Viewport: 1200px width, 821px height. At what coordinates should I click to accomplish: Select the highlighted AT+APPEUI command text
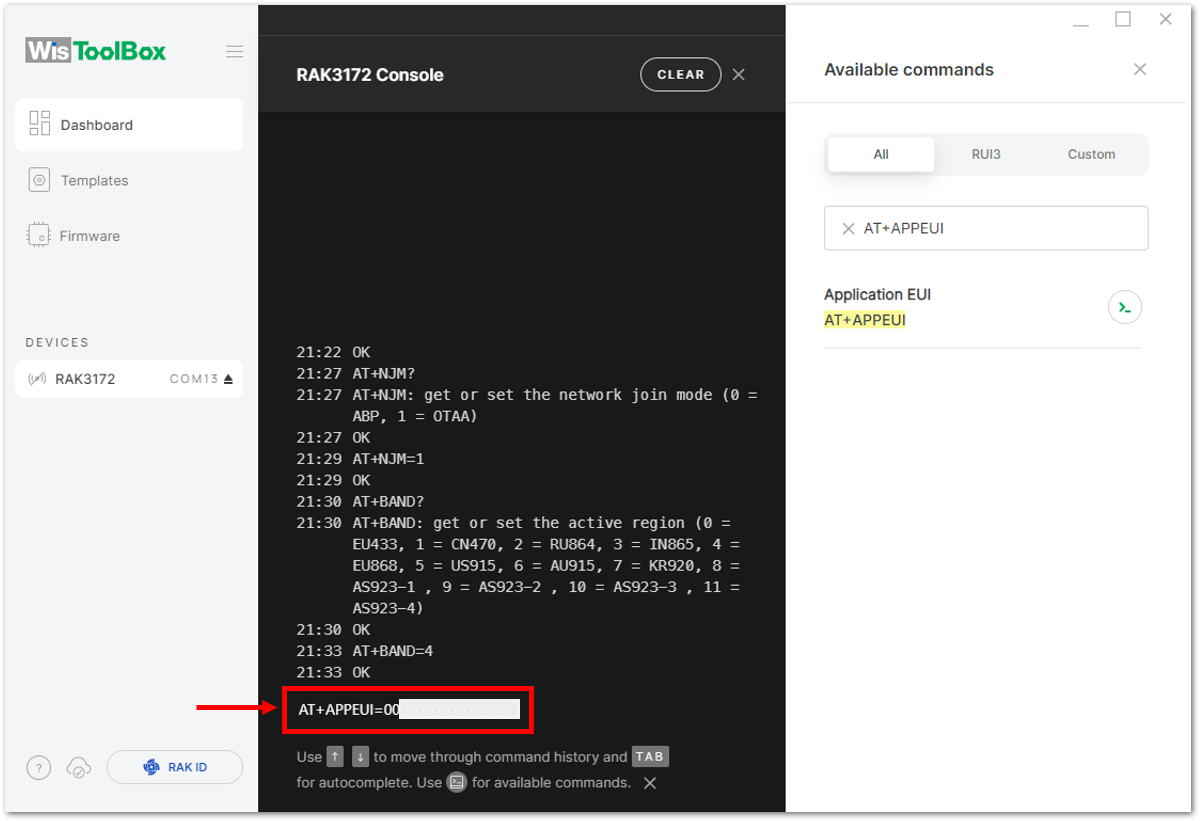(865, 320)
